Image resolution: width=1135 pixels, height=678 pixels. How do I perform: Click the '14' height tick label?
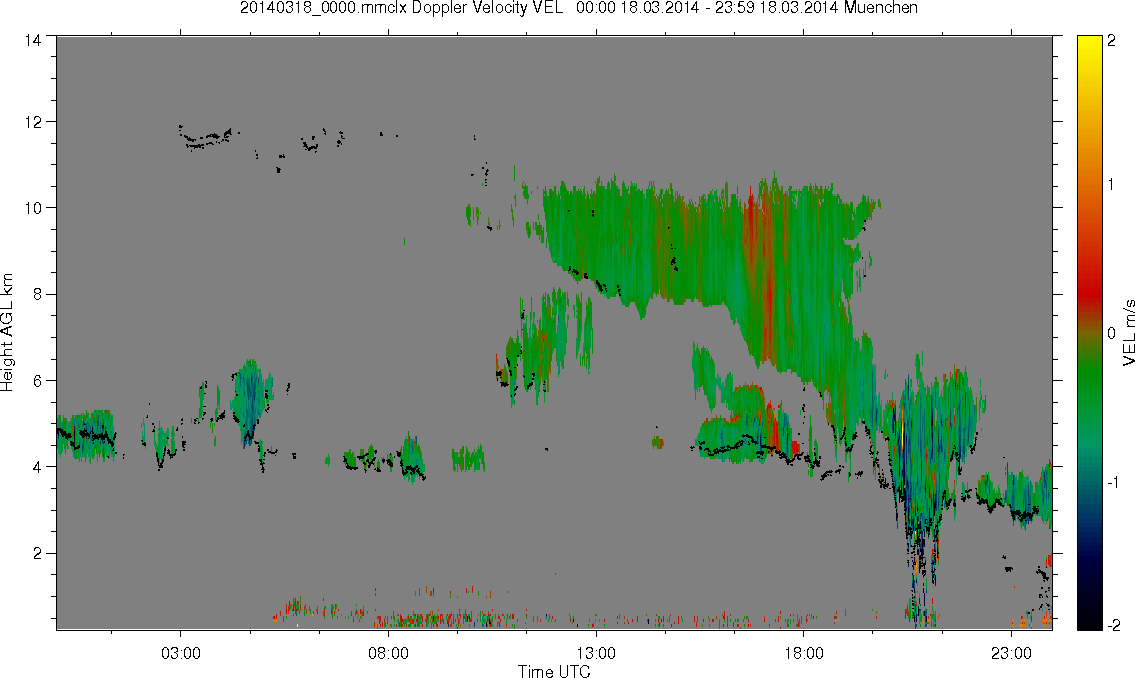click(x=33, y=41)
